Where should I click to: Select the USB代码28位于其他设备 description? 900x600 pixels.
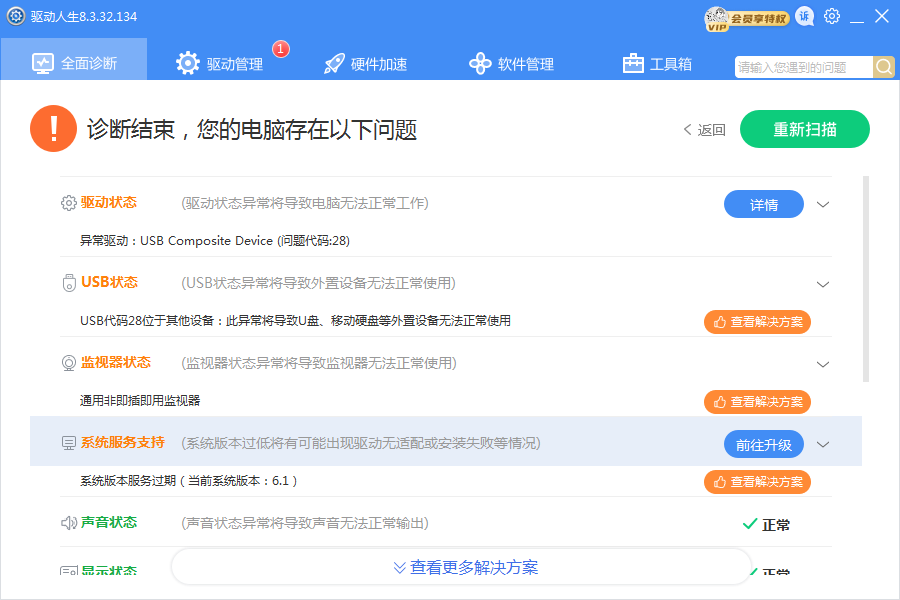pos(295,320)
